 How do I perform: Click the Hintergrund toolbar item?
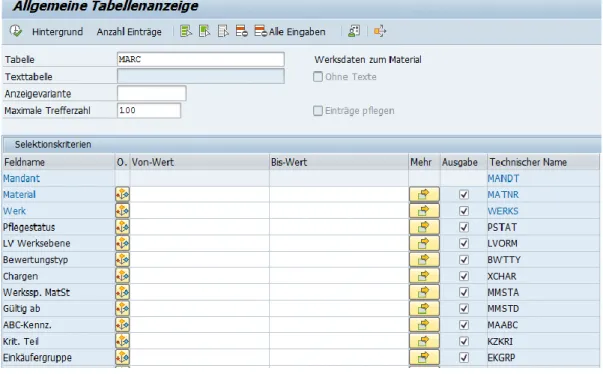57,32
